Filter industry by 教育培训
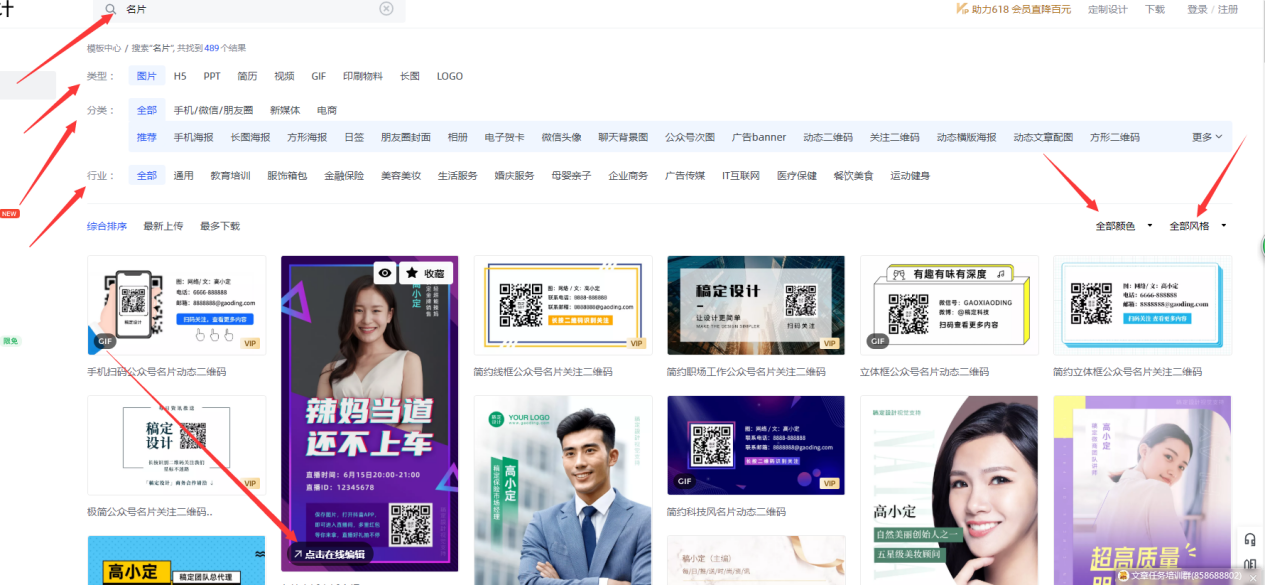The image size is (1265, 585). [230, 176]
